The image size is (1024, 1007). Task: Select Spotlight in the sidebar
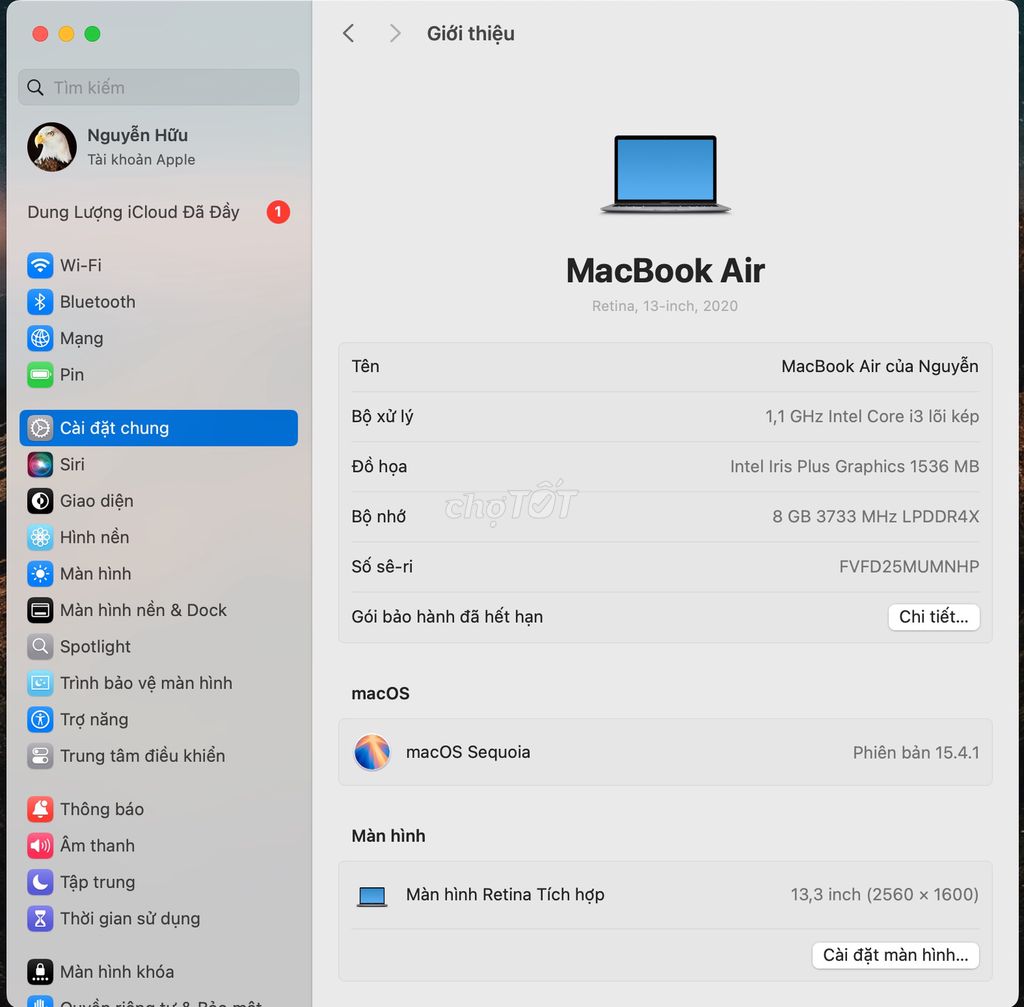tap(159, 647)
